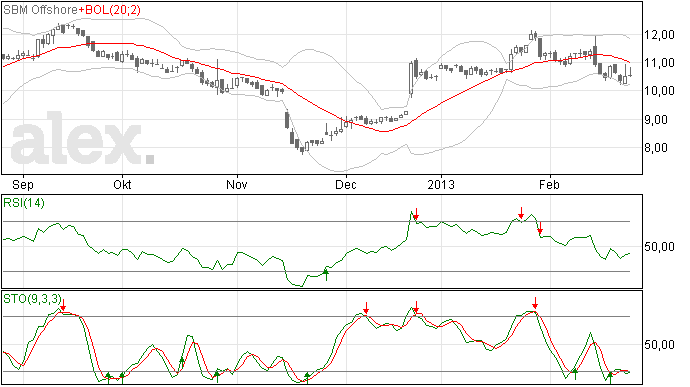
Task: Click the RSI panel '50,00' axis value
Action: pos(659,247)
